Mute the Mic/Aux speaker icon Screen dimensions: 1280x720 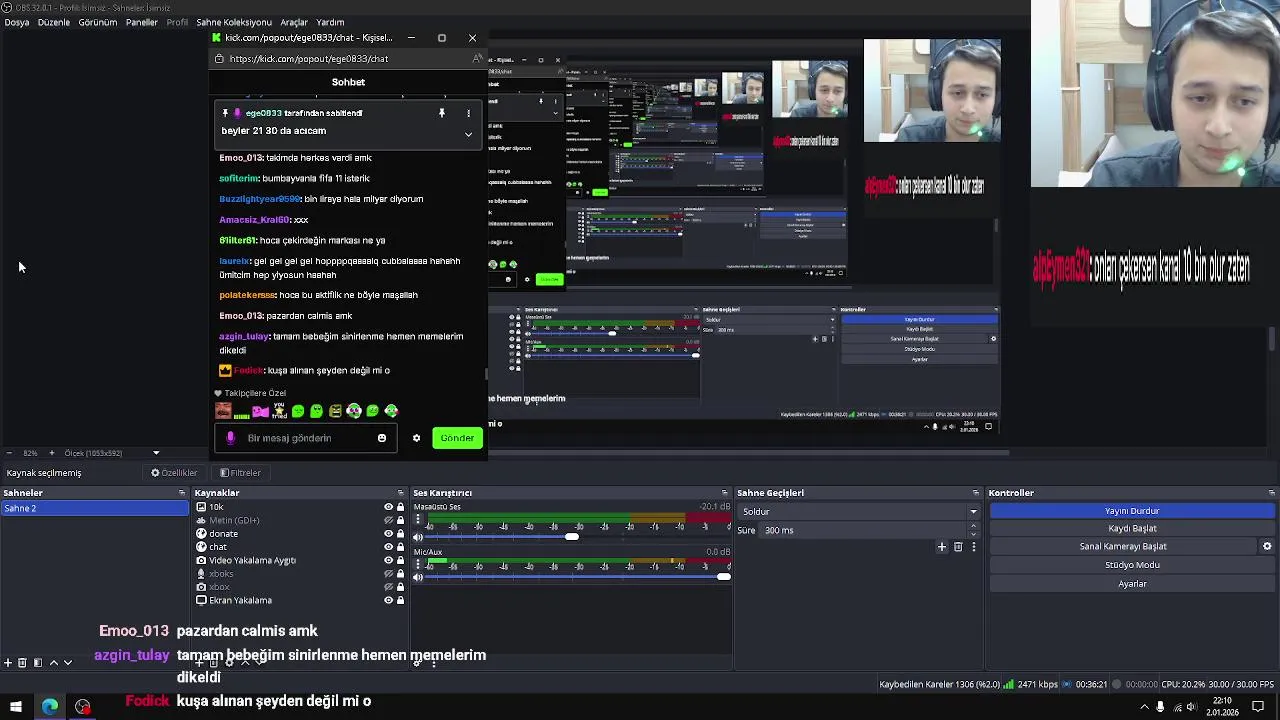coord(418,577)
